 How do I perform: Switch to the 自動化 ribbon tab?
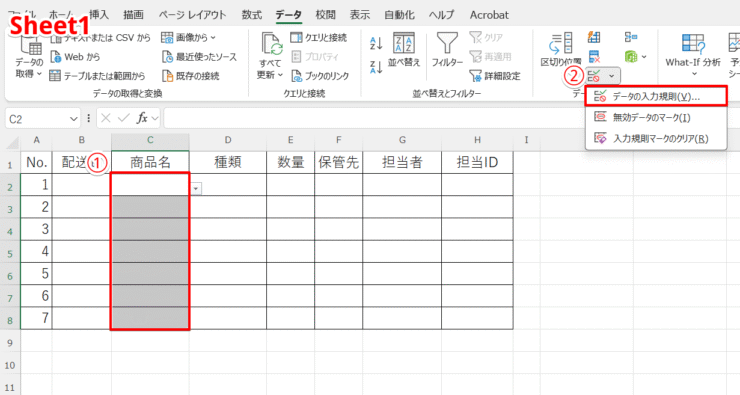pyautogui.click(x=399, y=15)
